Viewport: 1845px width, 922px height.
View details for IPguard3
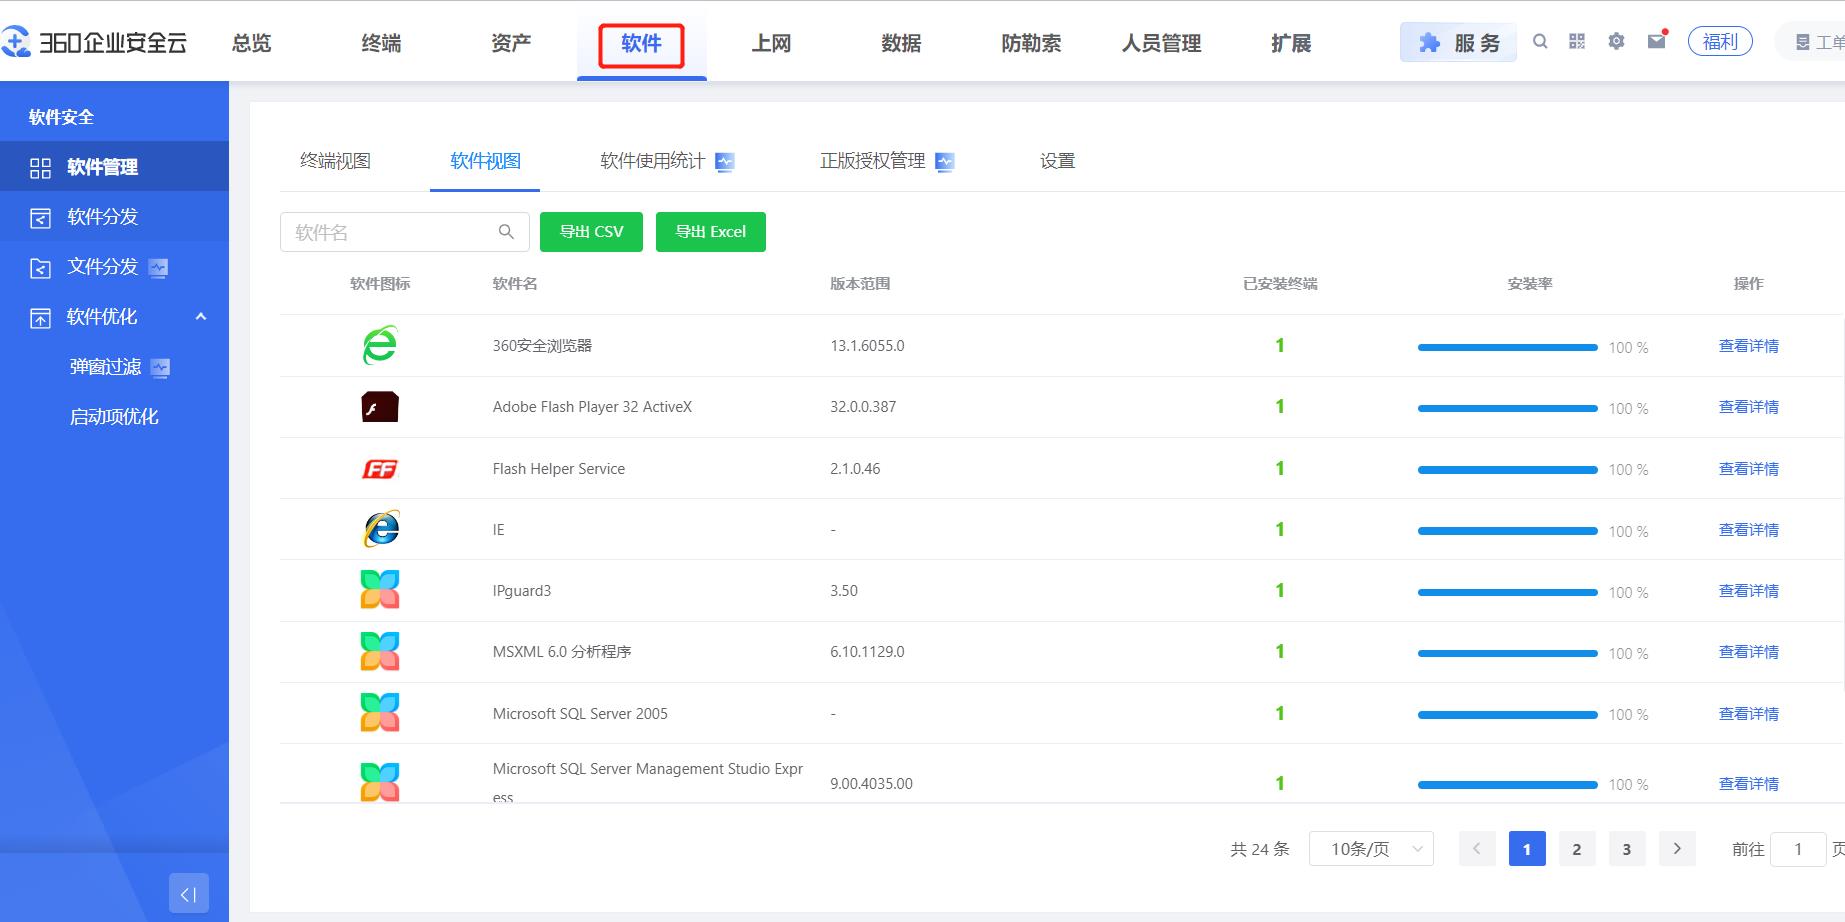pyautogui.click(x=1748, y=591)
